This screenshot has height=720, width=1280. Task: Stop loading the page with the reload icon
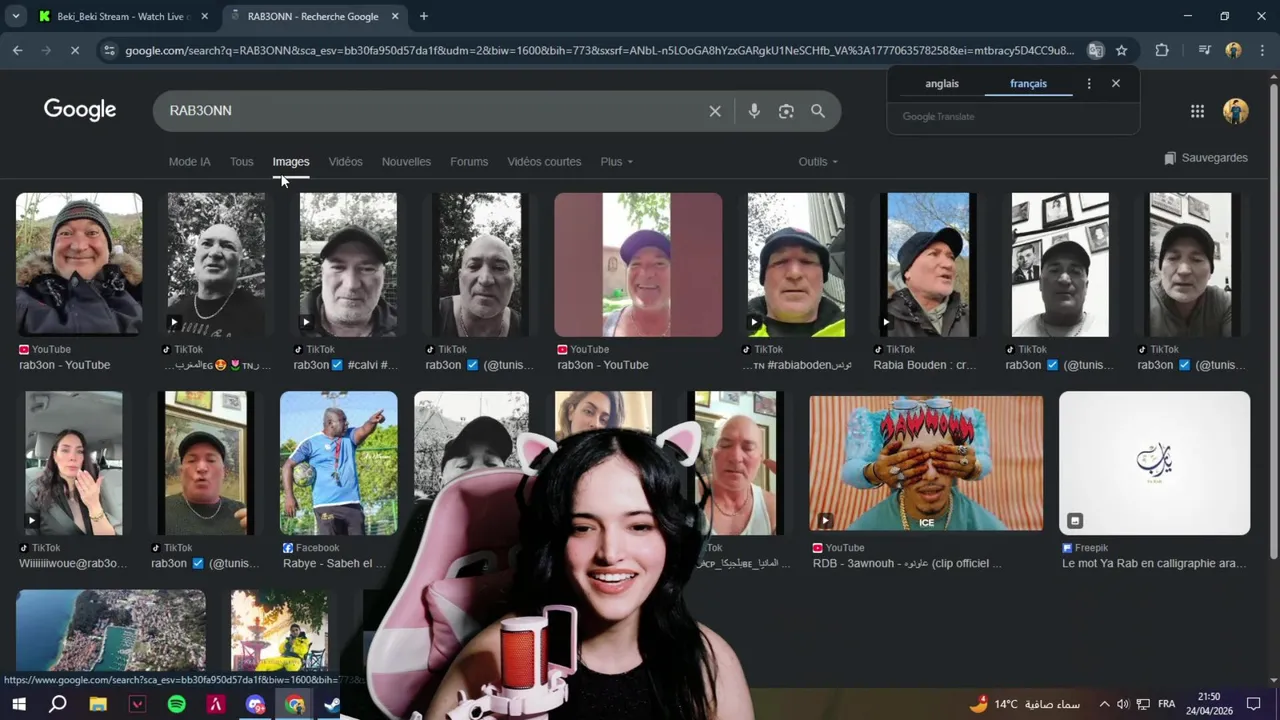pyautogui.click(x=76, y=50)
